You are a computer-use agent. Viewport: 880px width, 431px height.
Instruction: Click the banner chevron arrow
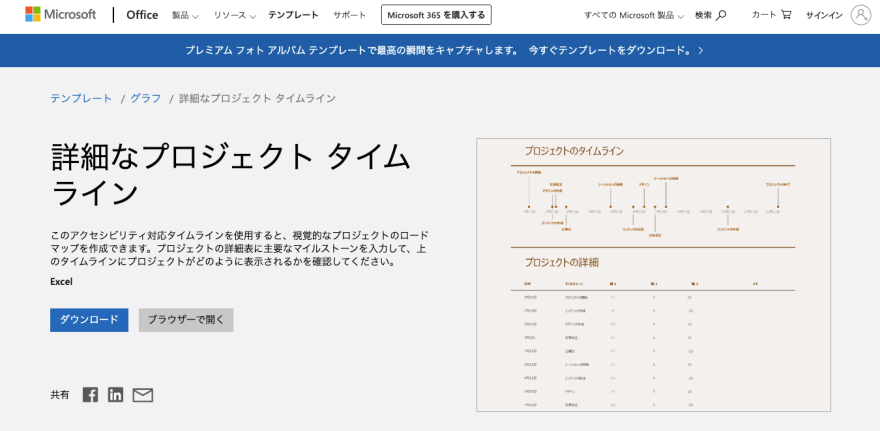pyautogui.click(x=701, y=49)
